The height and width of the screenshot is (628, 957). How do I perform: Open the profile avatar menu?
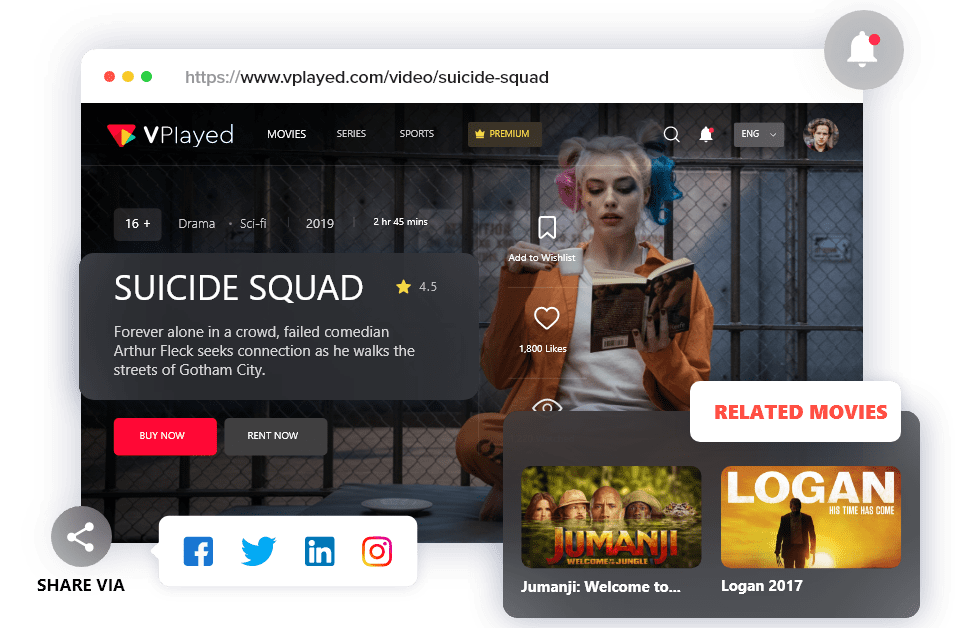822,134
